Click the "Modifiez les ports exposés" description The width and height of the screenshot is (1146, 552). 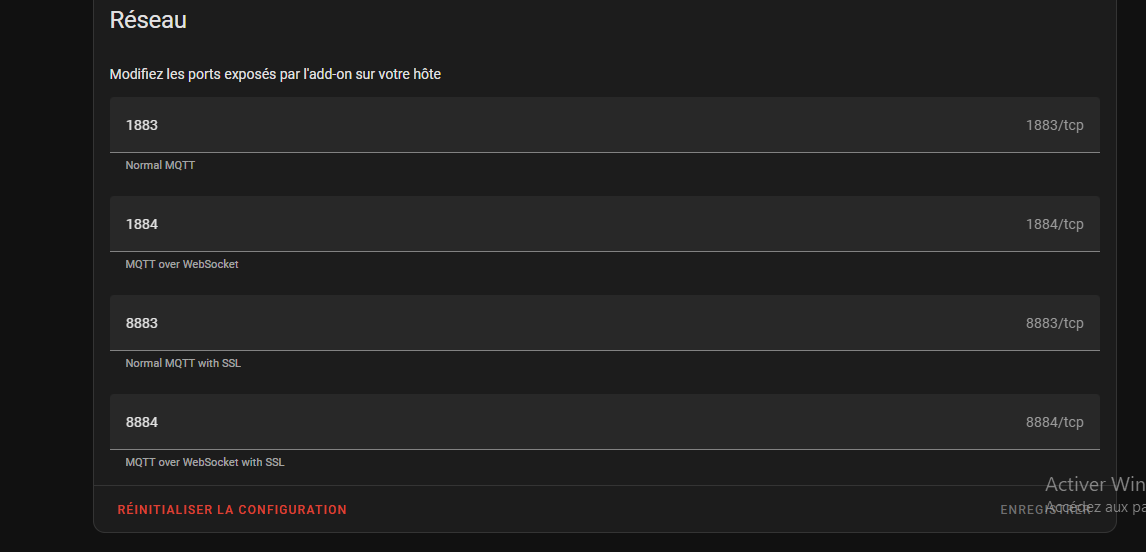[x=275, y=74]
